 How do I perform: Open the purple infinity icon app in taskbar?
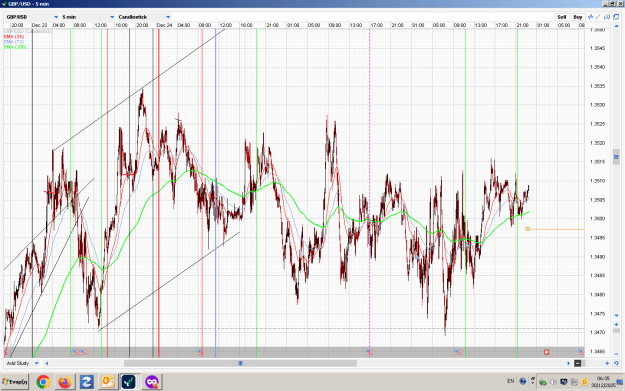point(151,382)
